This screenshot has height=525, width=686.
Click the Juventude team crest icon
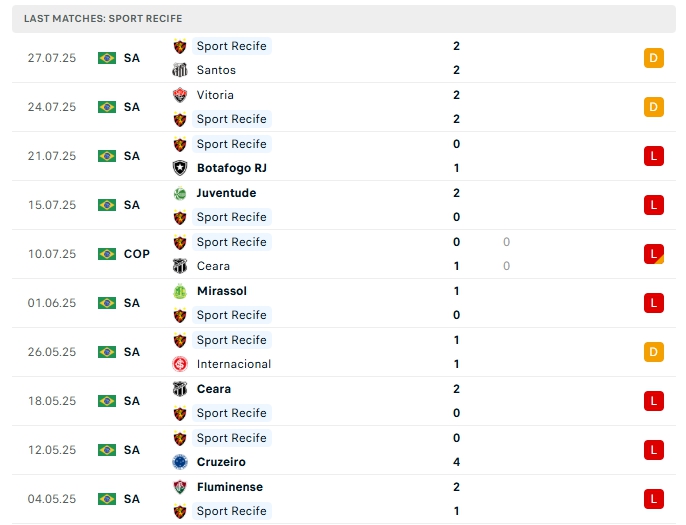180,193
